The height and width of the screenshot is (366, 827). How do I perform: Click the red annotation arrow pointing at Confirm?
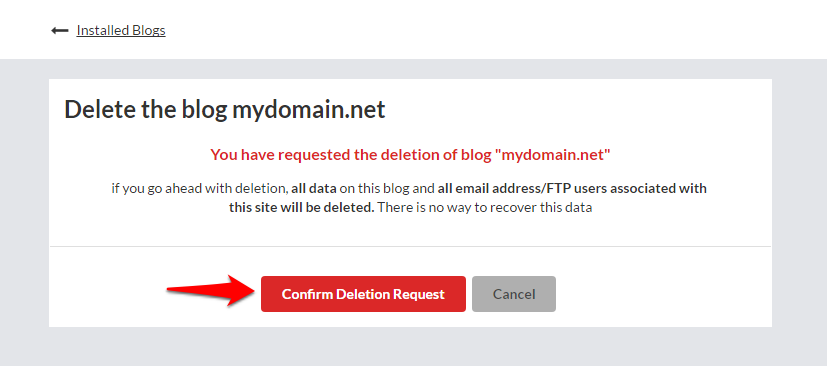(x=209, y=290)
